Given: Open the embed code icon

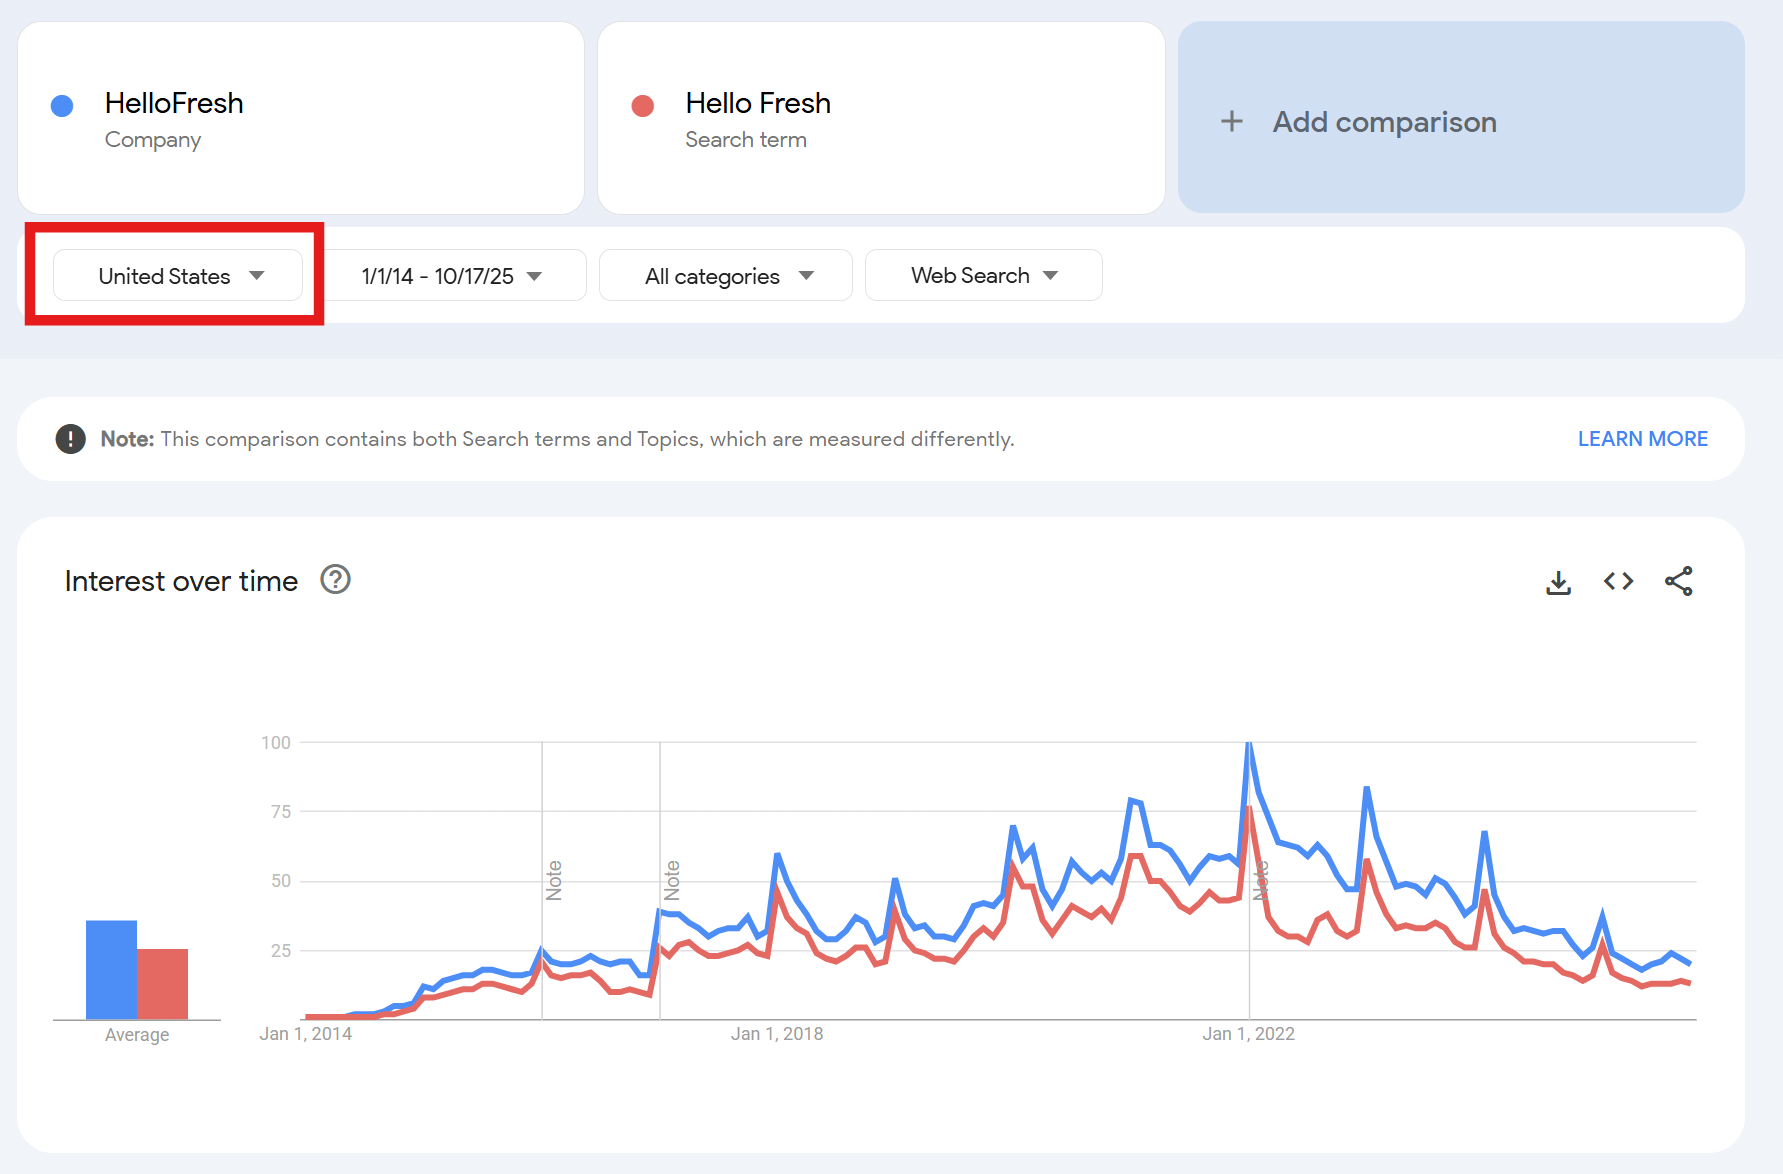Looking at the screenshot, I should 1618,581.
